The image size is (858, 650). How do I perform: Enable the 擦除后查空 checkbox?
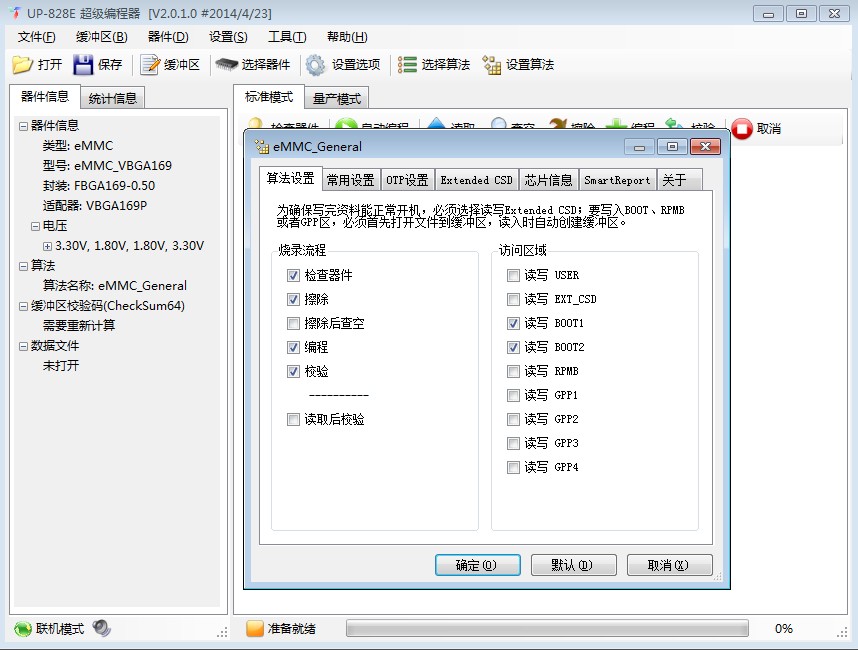point(293,323)
